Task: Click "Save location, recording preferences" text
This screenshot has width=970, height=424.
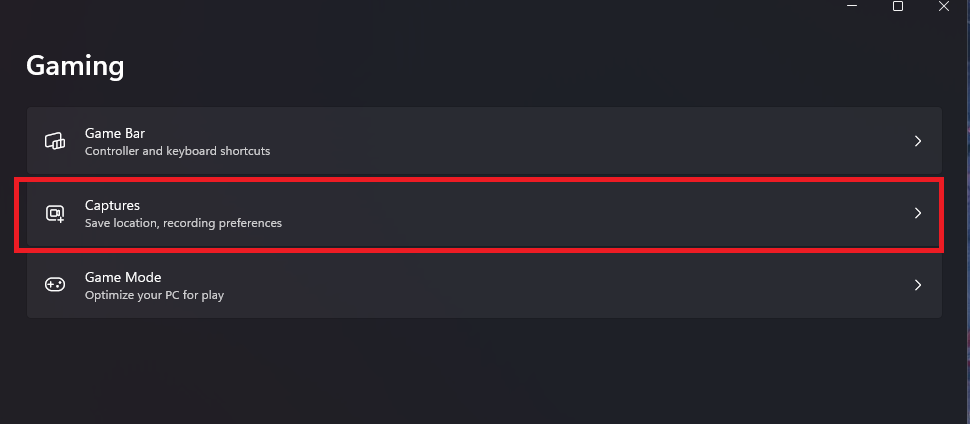Action: [x=183, y=223]
